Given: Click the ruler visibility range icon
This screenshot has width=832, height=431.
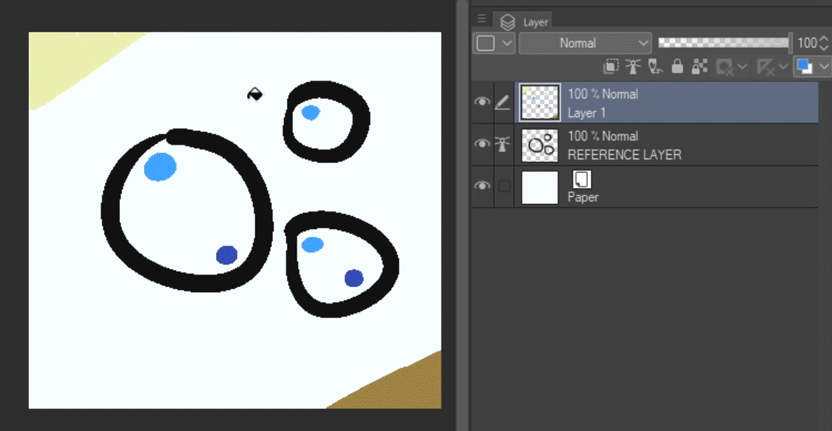Looking at the screenshot, I should pyautogui.click(x=765, y=67).
